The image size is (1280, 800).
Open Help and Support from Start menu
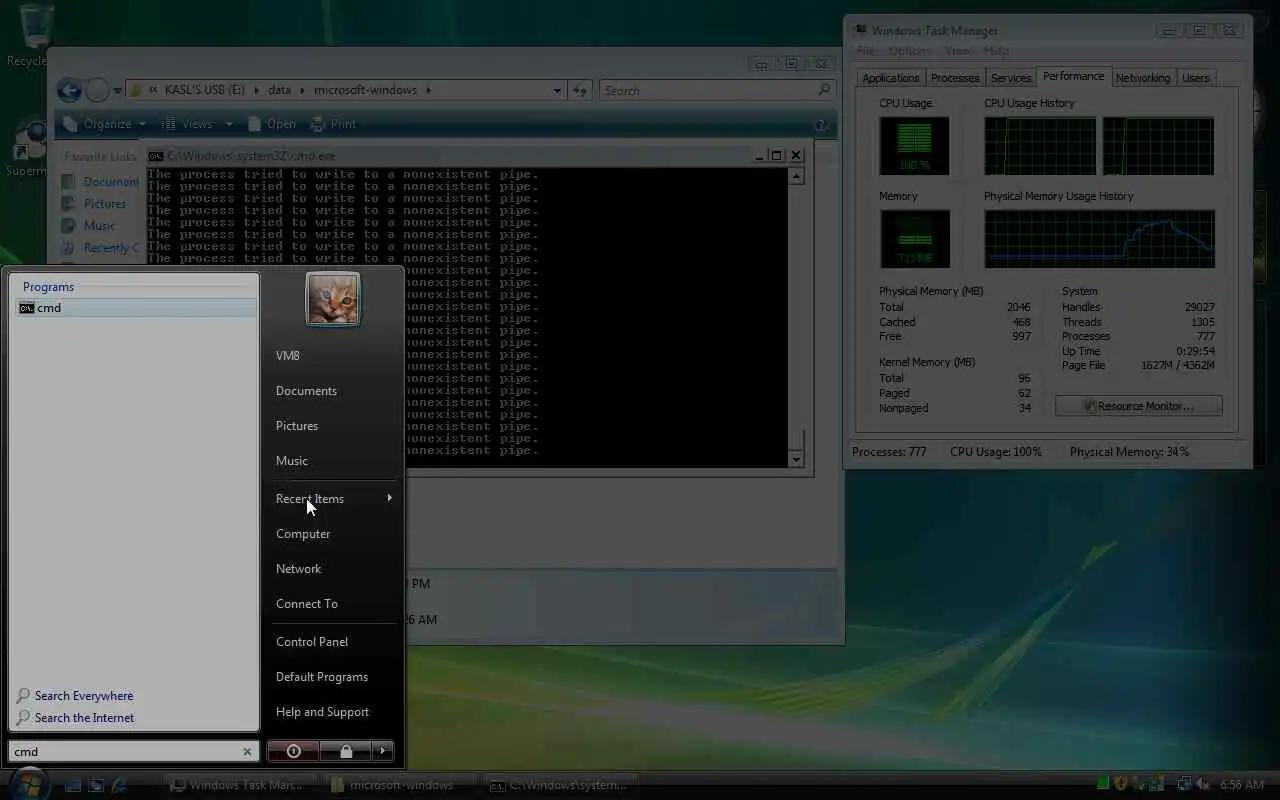coord(322,712)
